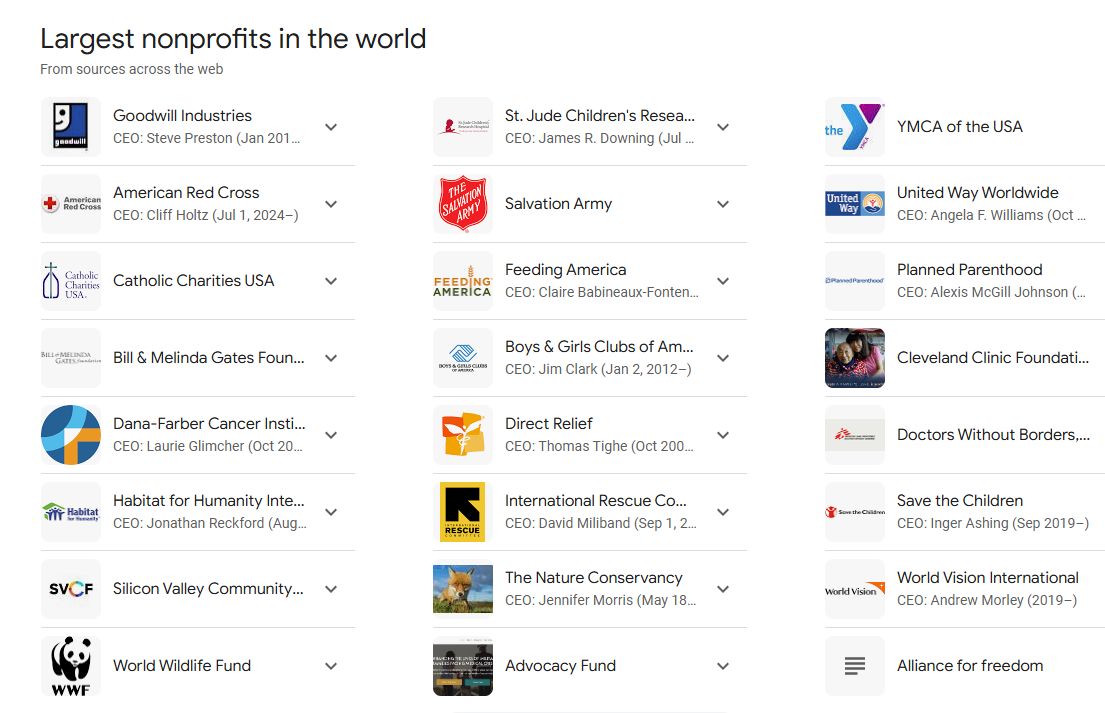
Task: Click the Direct Relief logo icon
Action: [463, 435]
